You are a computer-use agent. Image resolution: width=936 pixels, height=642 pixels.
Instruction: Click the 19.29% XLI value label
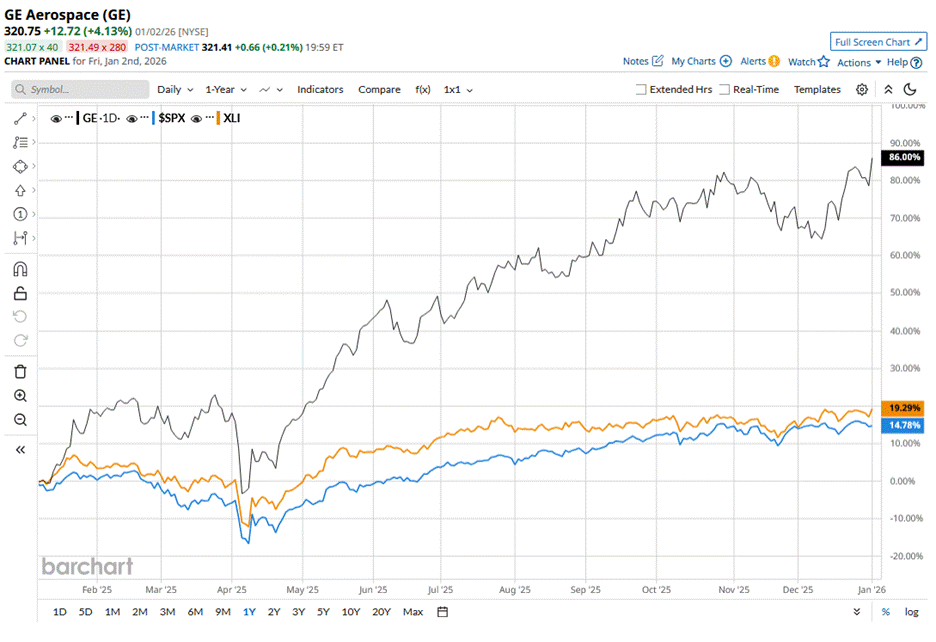[x=903, y=408]
